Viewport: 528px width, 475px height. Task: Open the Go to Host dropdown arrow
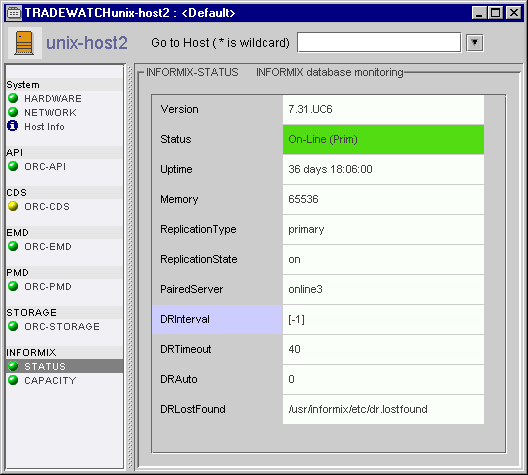click(x=475, y=43)
